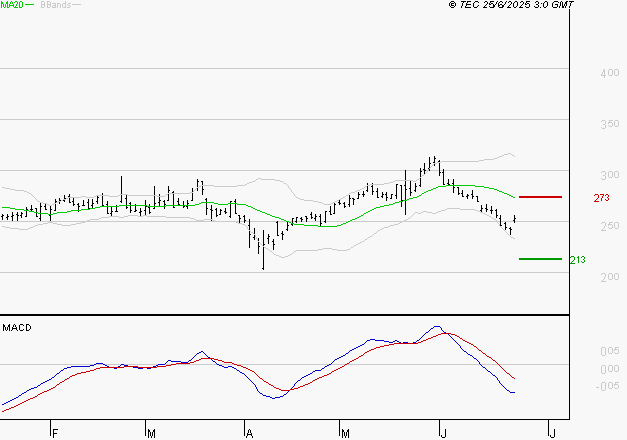This screenshot has width=627, height=440.
Task: Click the final J (July) month label
Action: 552,433
